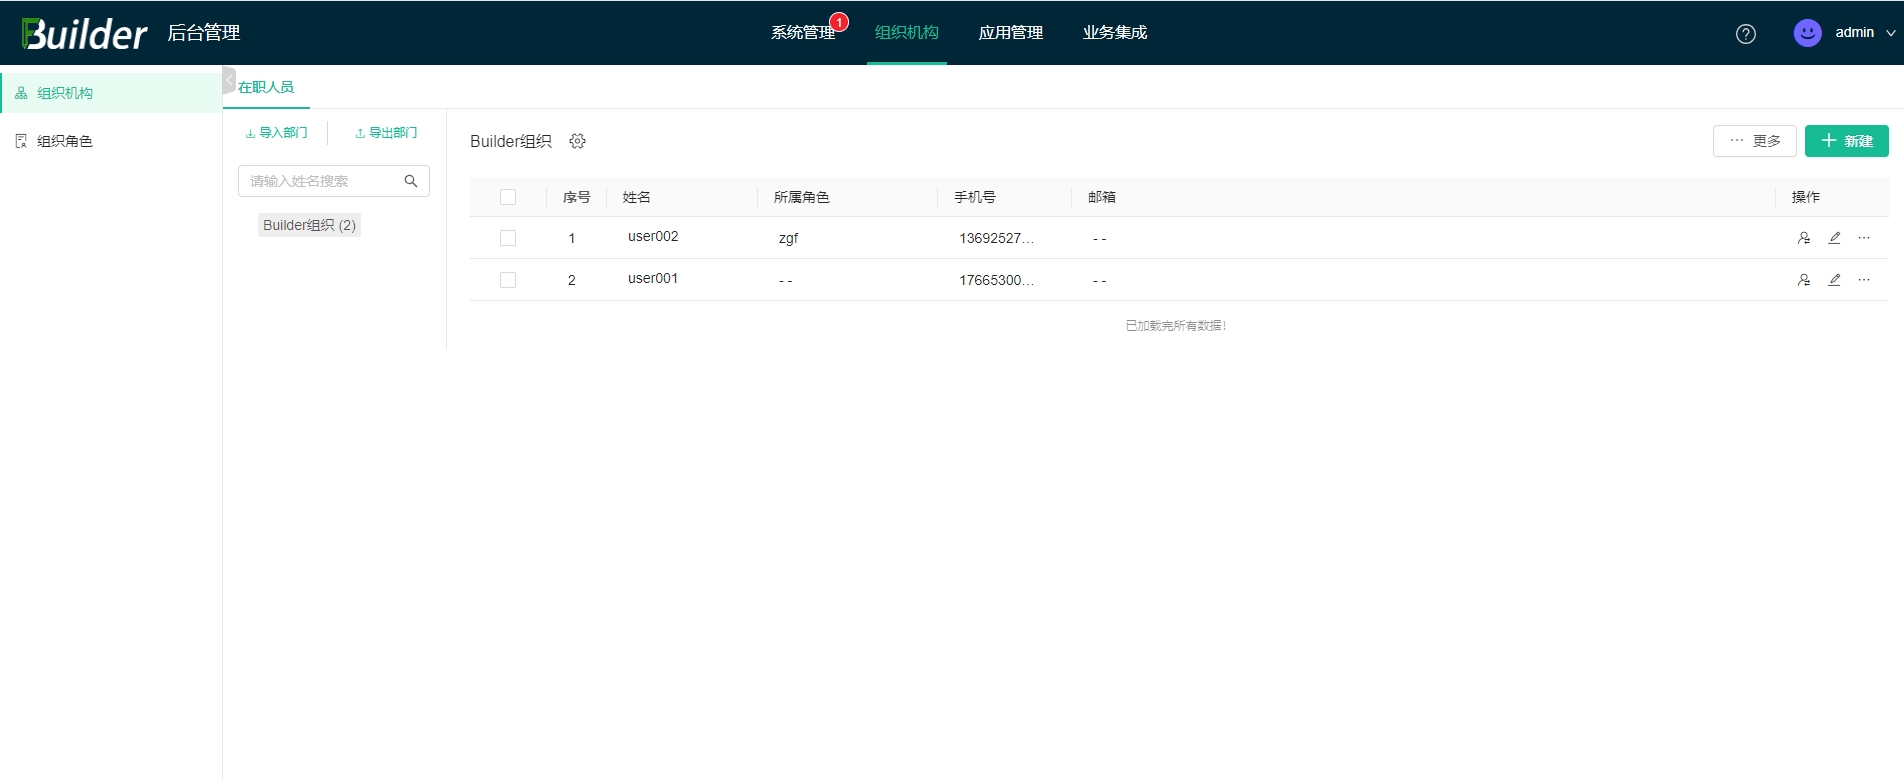Click assign-user icon in user002 row

point(1804,238)
